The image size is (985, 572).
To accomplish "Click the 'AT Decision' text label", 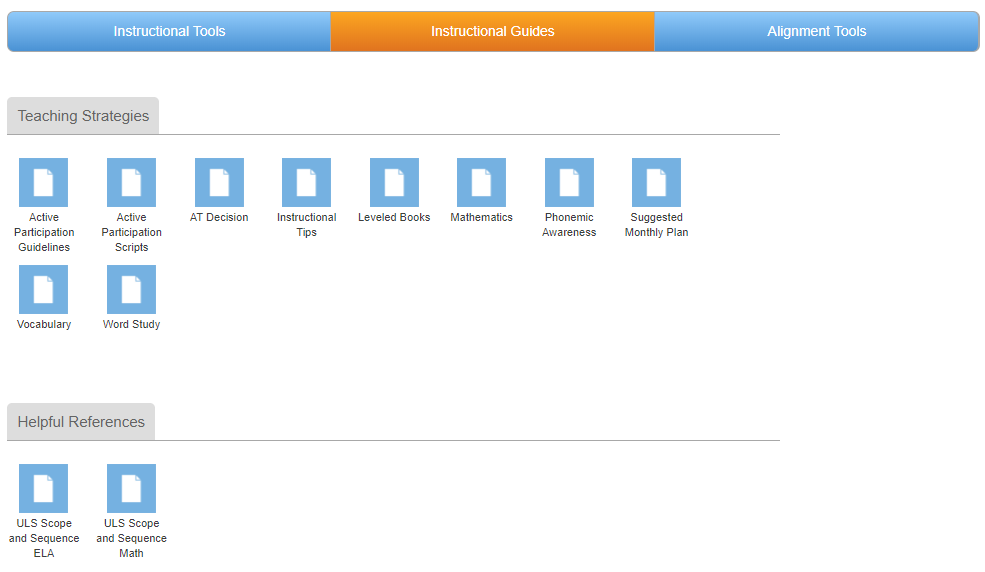I will 219,217.
